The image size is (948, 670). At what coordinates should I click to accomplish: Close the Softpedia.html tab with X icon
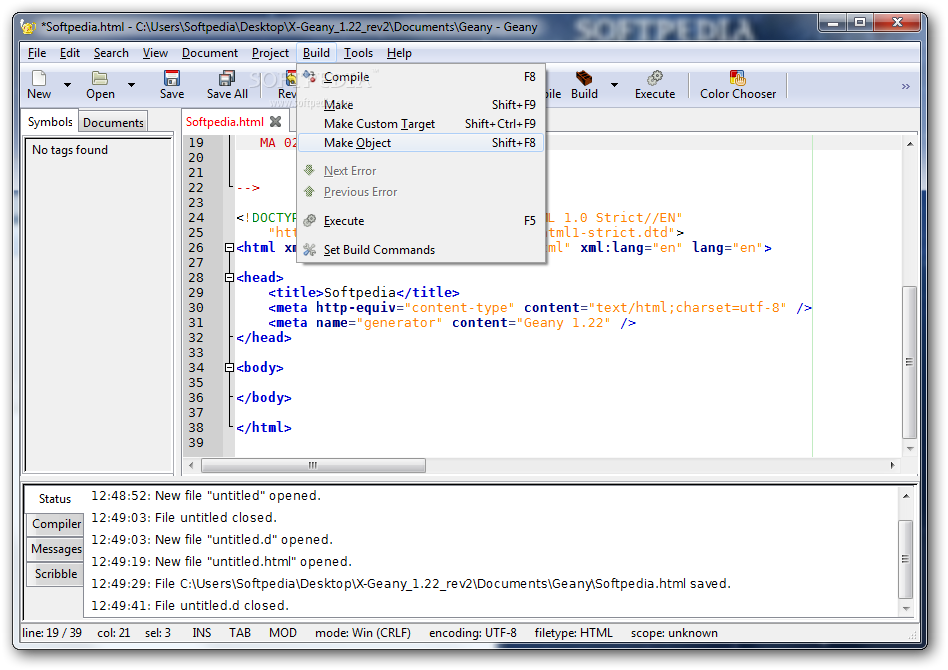click(x=276, y=122)
